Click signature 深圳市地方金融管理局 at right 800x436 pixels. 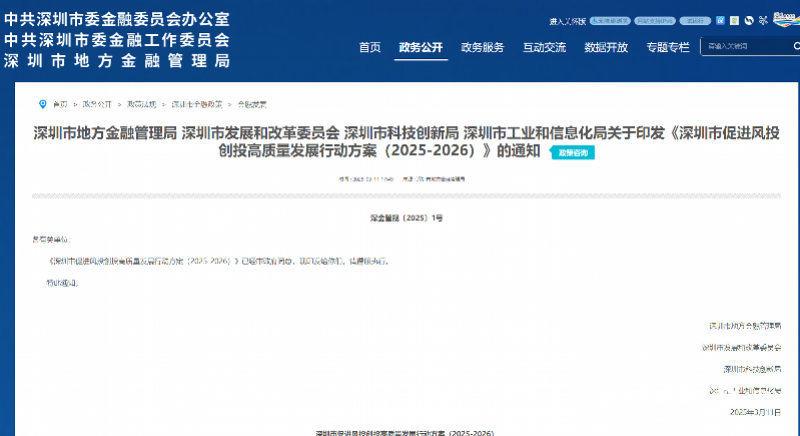745,325
